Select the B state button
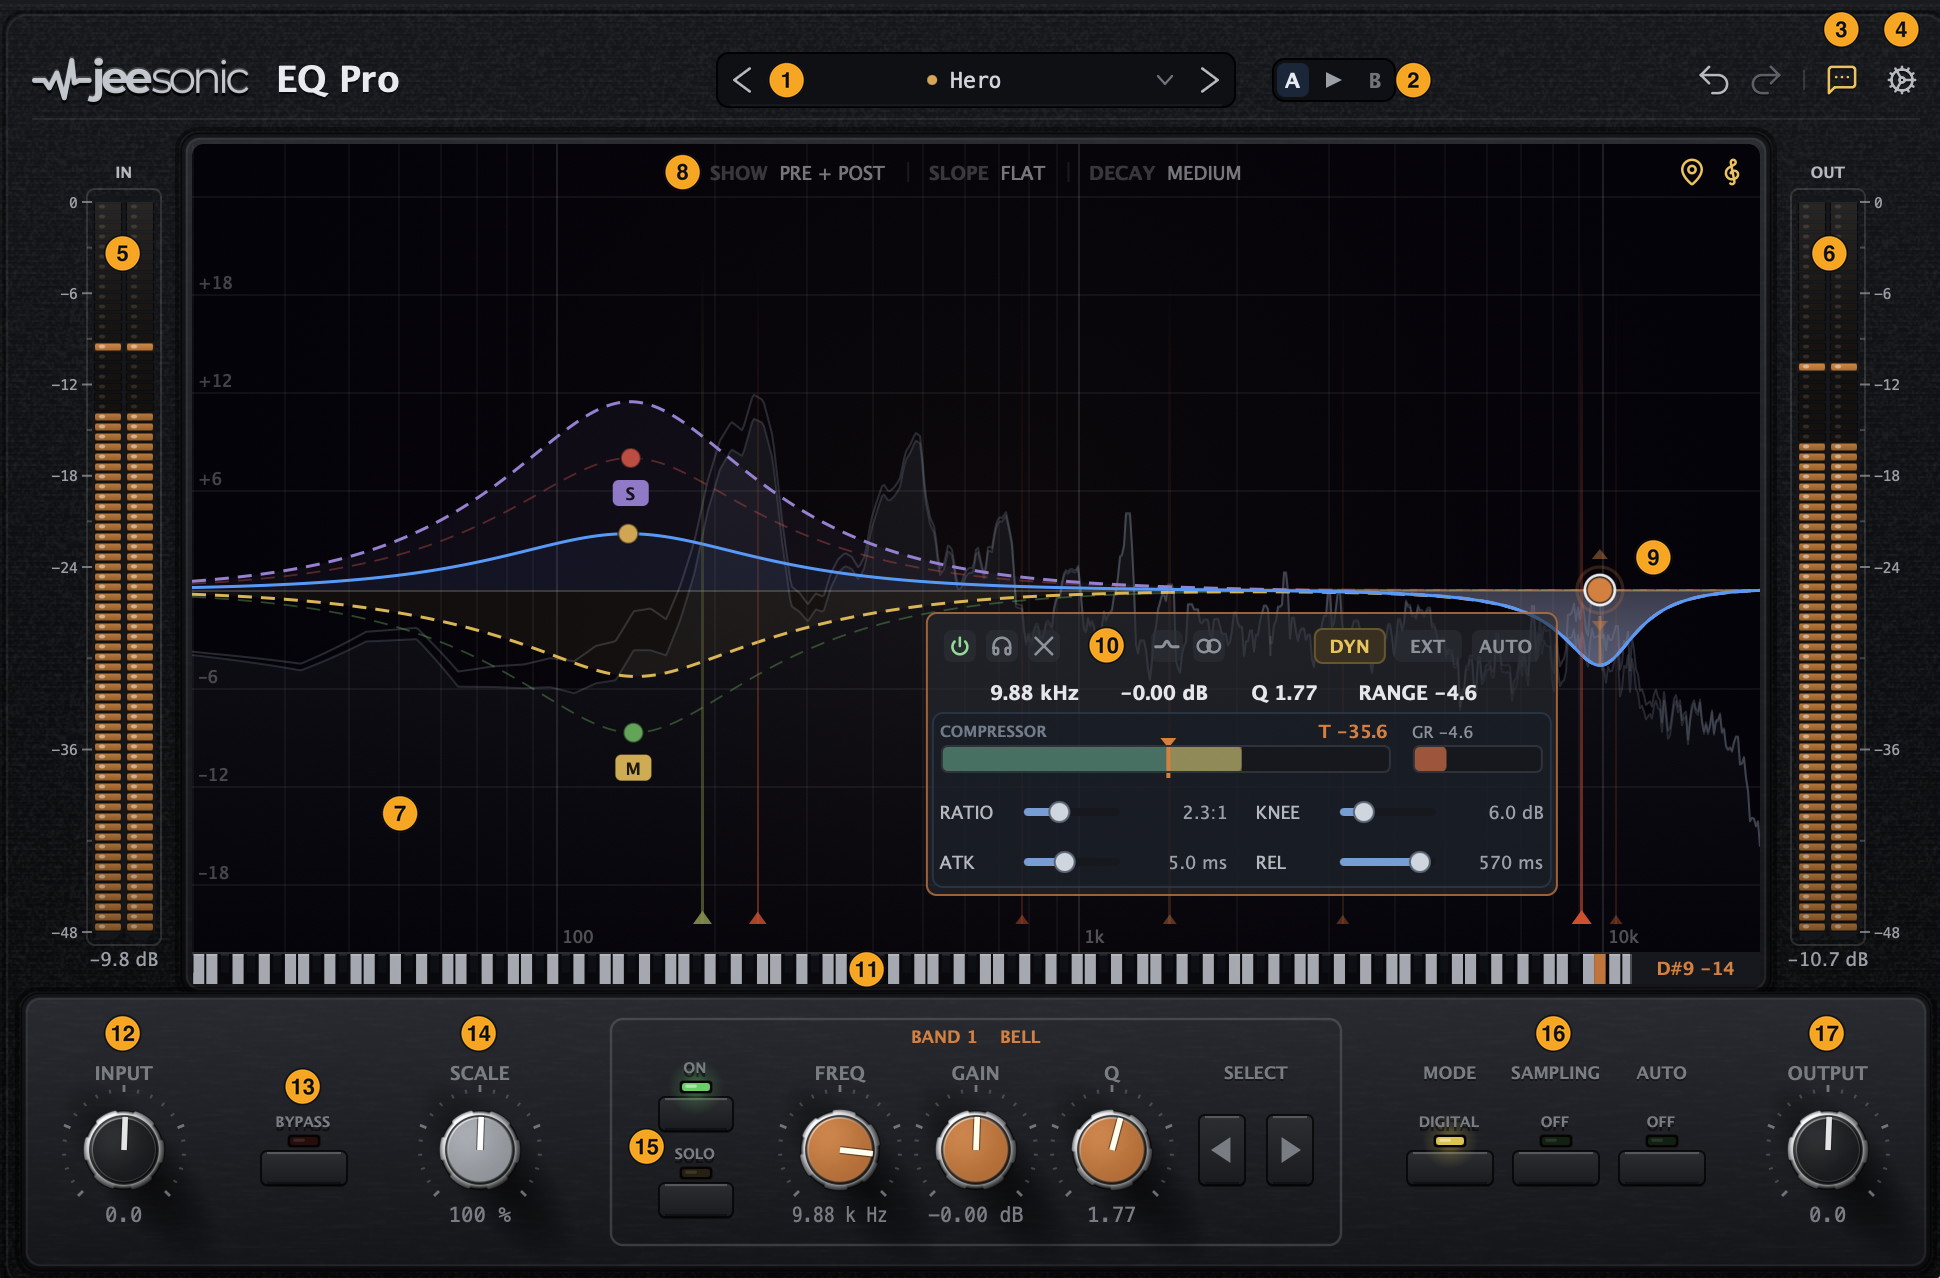The height and width of the screenshot is (1278, 1940). tap(1375, 80)
